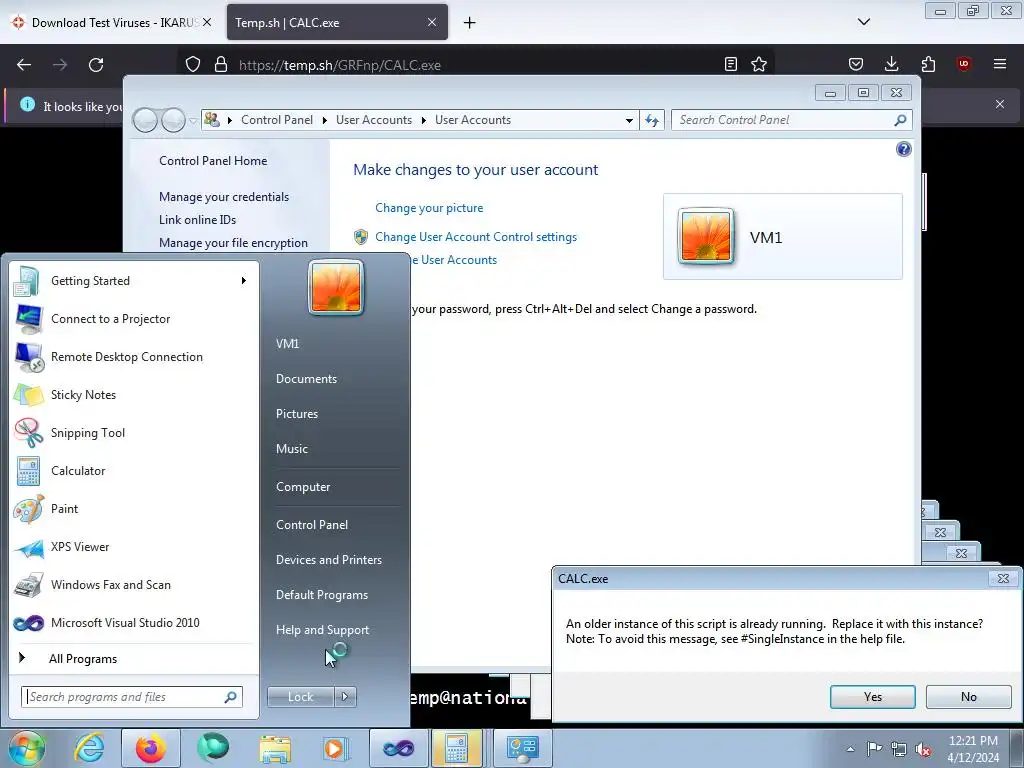Click Firefox back button
1024x768 pixels.
(x=24, y=65)
